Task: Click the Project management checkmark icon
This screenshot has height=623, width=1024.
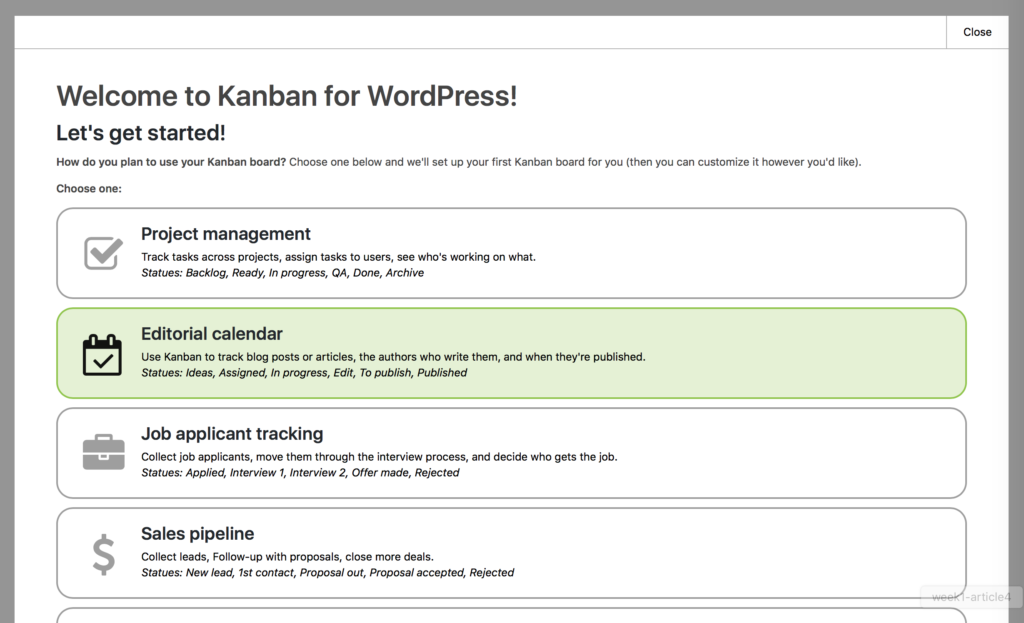Action: [103, 253]
